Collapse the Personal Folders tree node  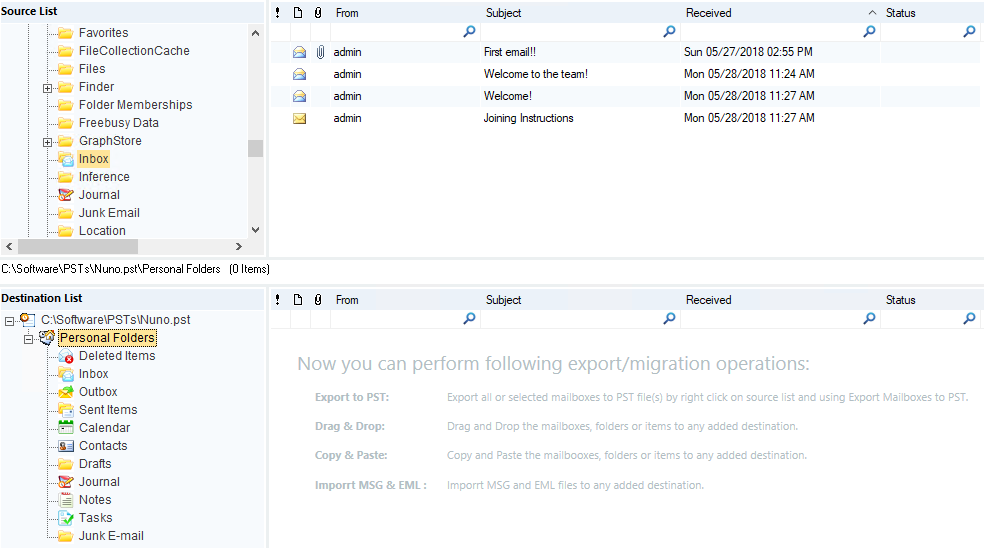[x=29, y=339]
